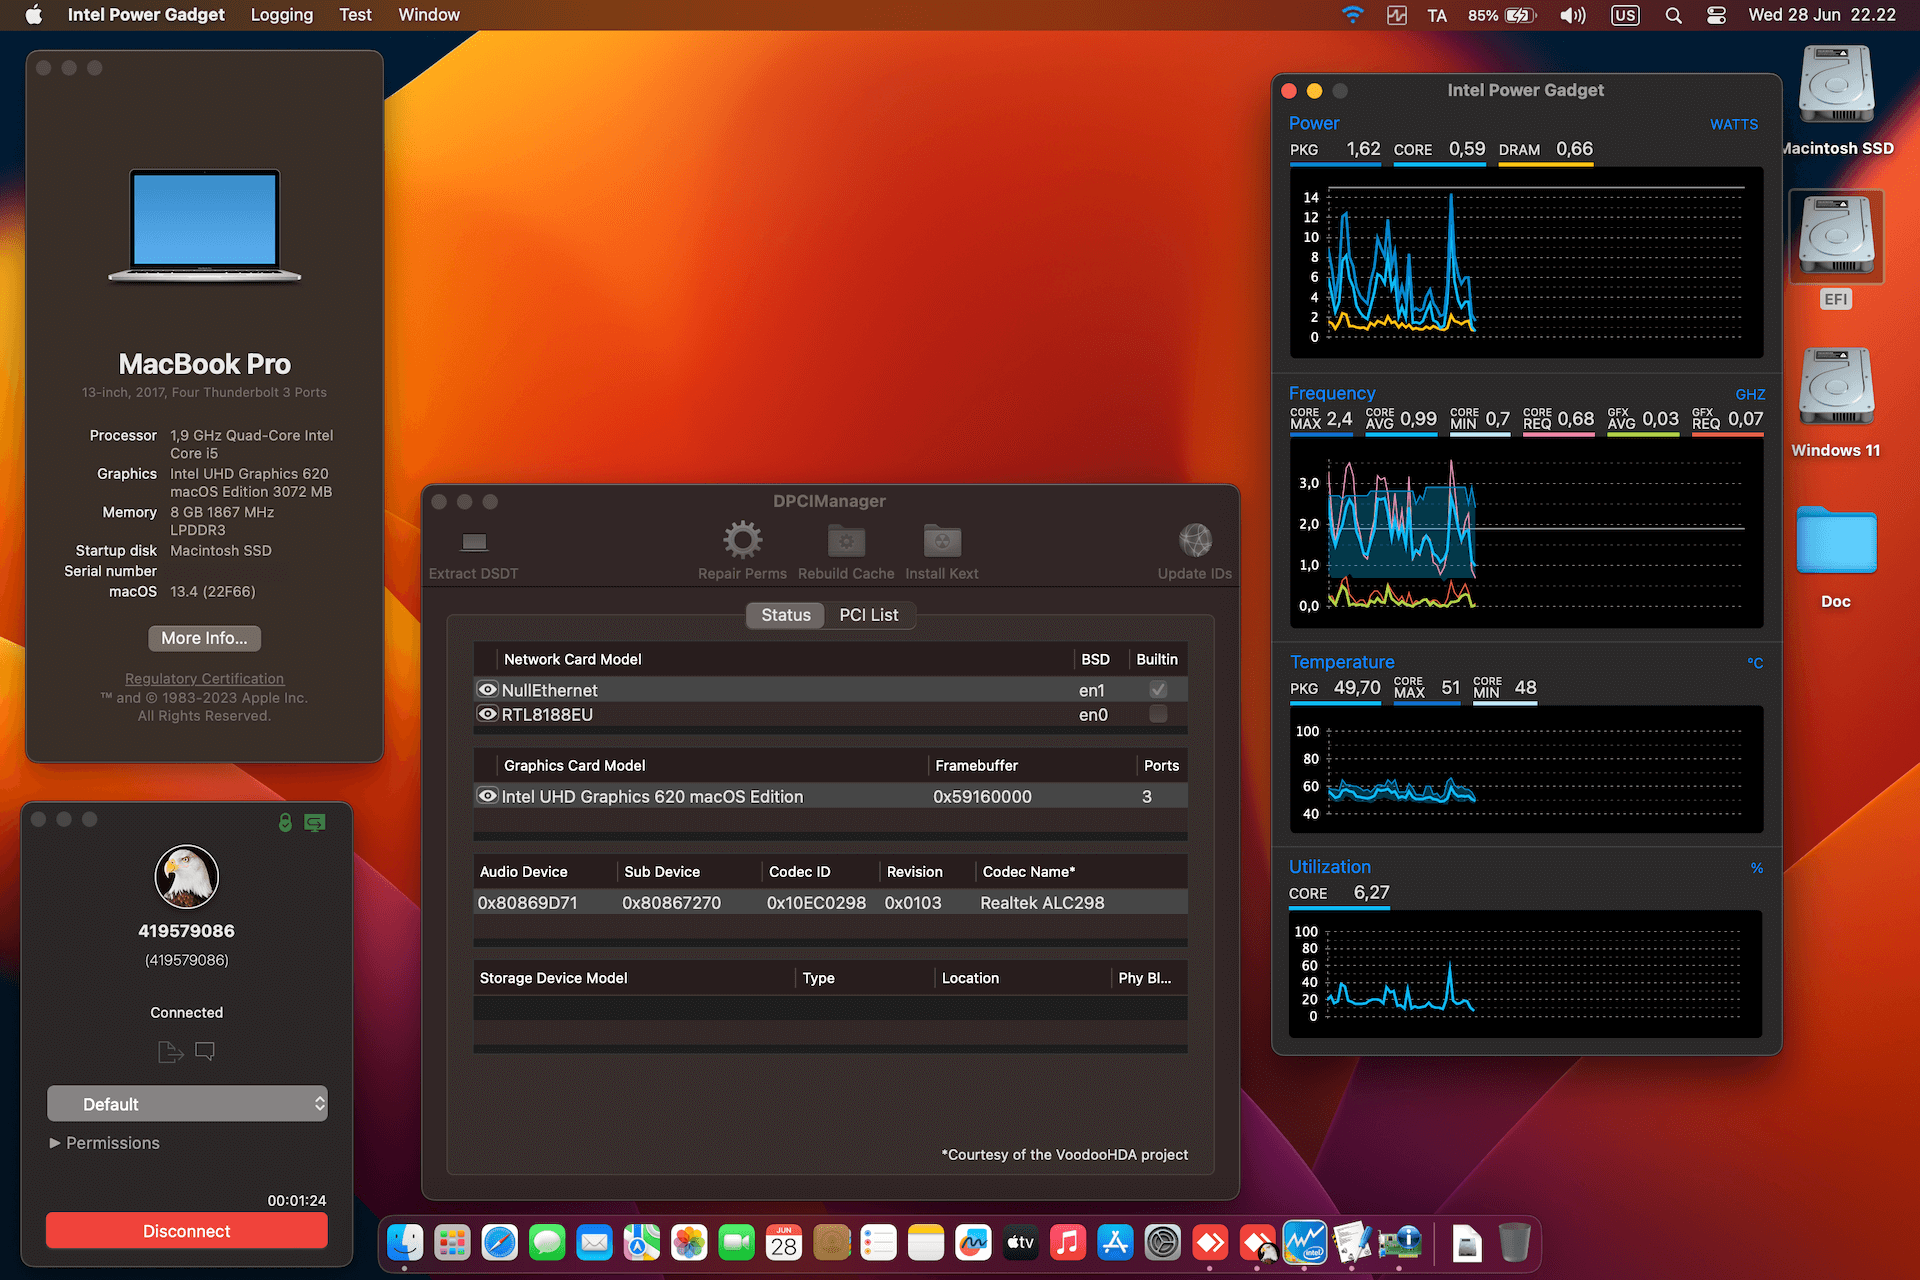The image size is (1920, 1280).
Task: Click eye icon beside RTL8188EU
Action: pos(487,714)
